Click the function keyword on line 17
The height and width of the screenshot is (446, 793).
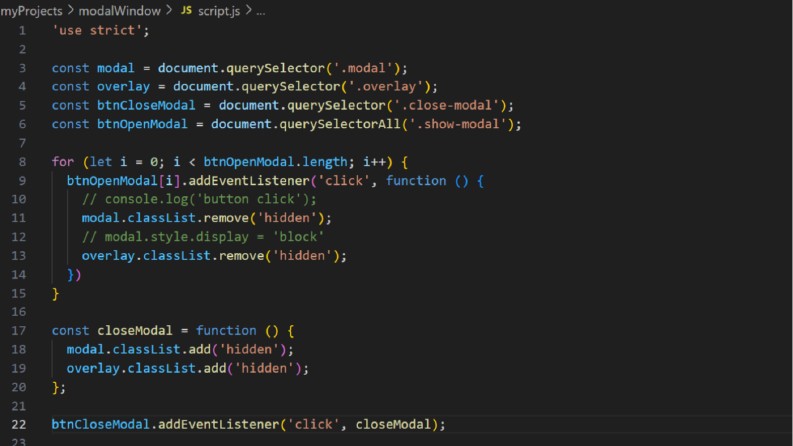click(x=226, y=331)
